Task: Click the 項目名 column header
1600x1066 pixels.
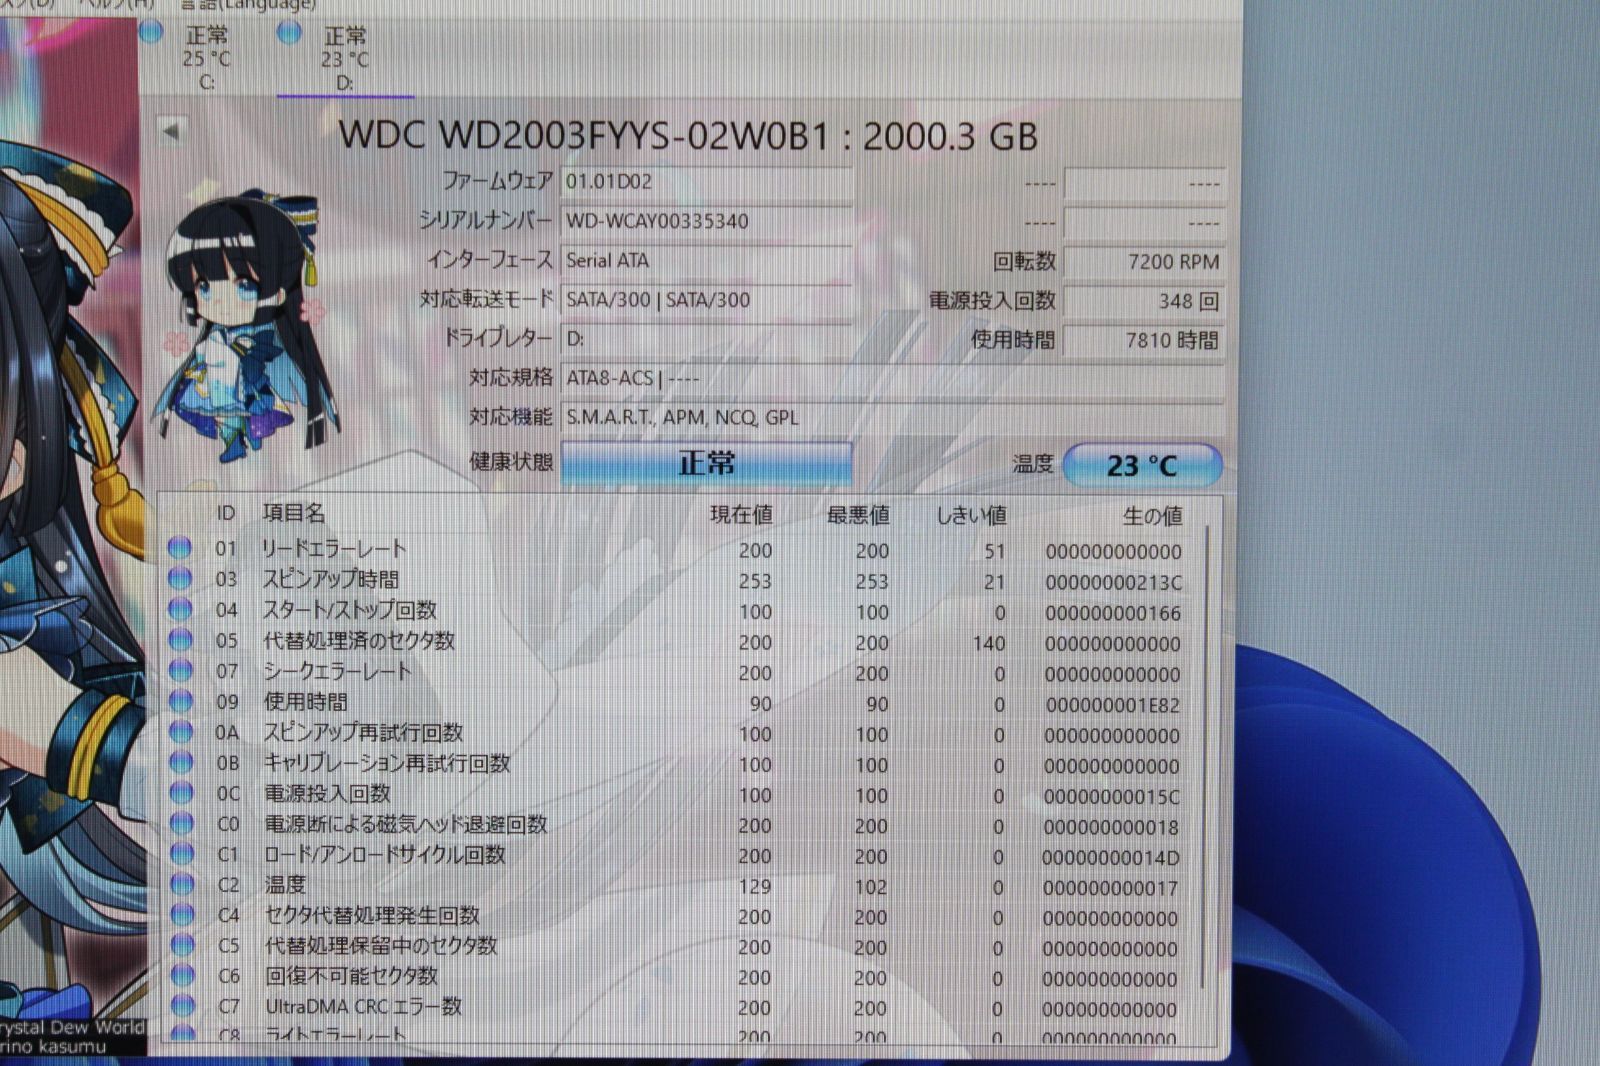Action: (x=294, y=513)
